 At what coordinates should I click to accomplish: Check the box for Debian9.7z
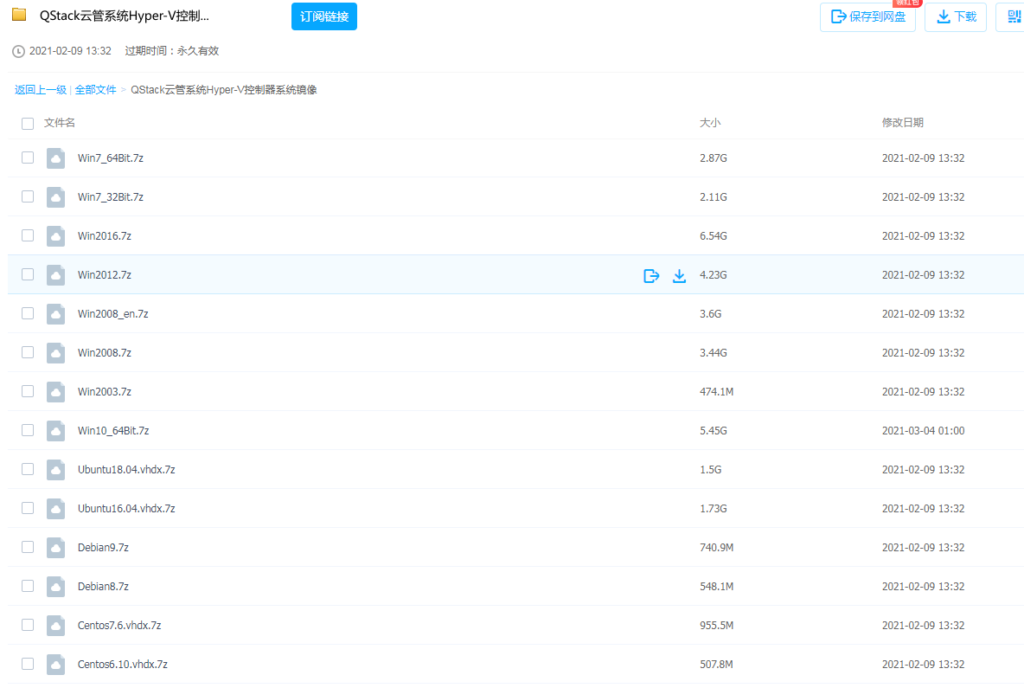click(27, 547)
